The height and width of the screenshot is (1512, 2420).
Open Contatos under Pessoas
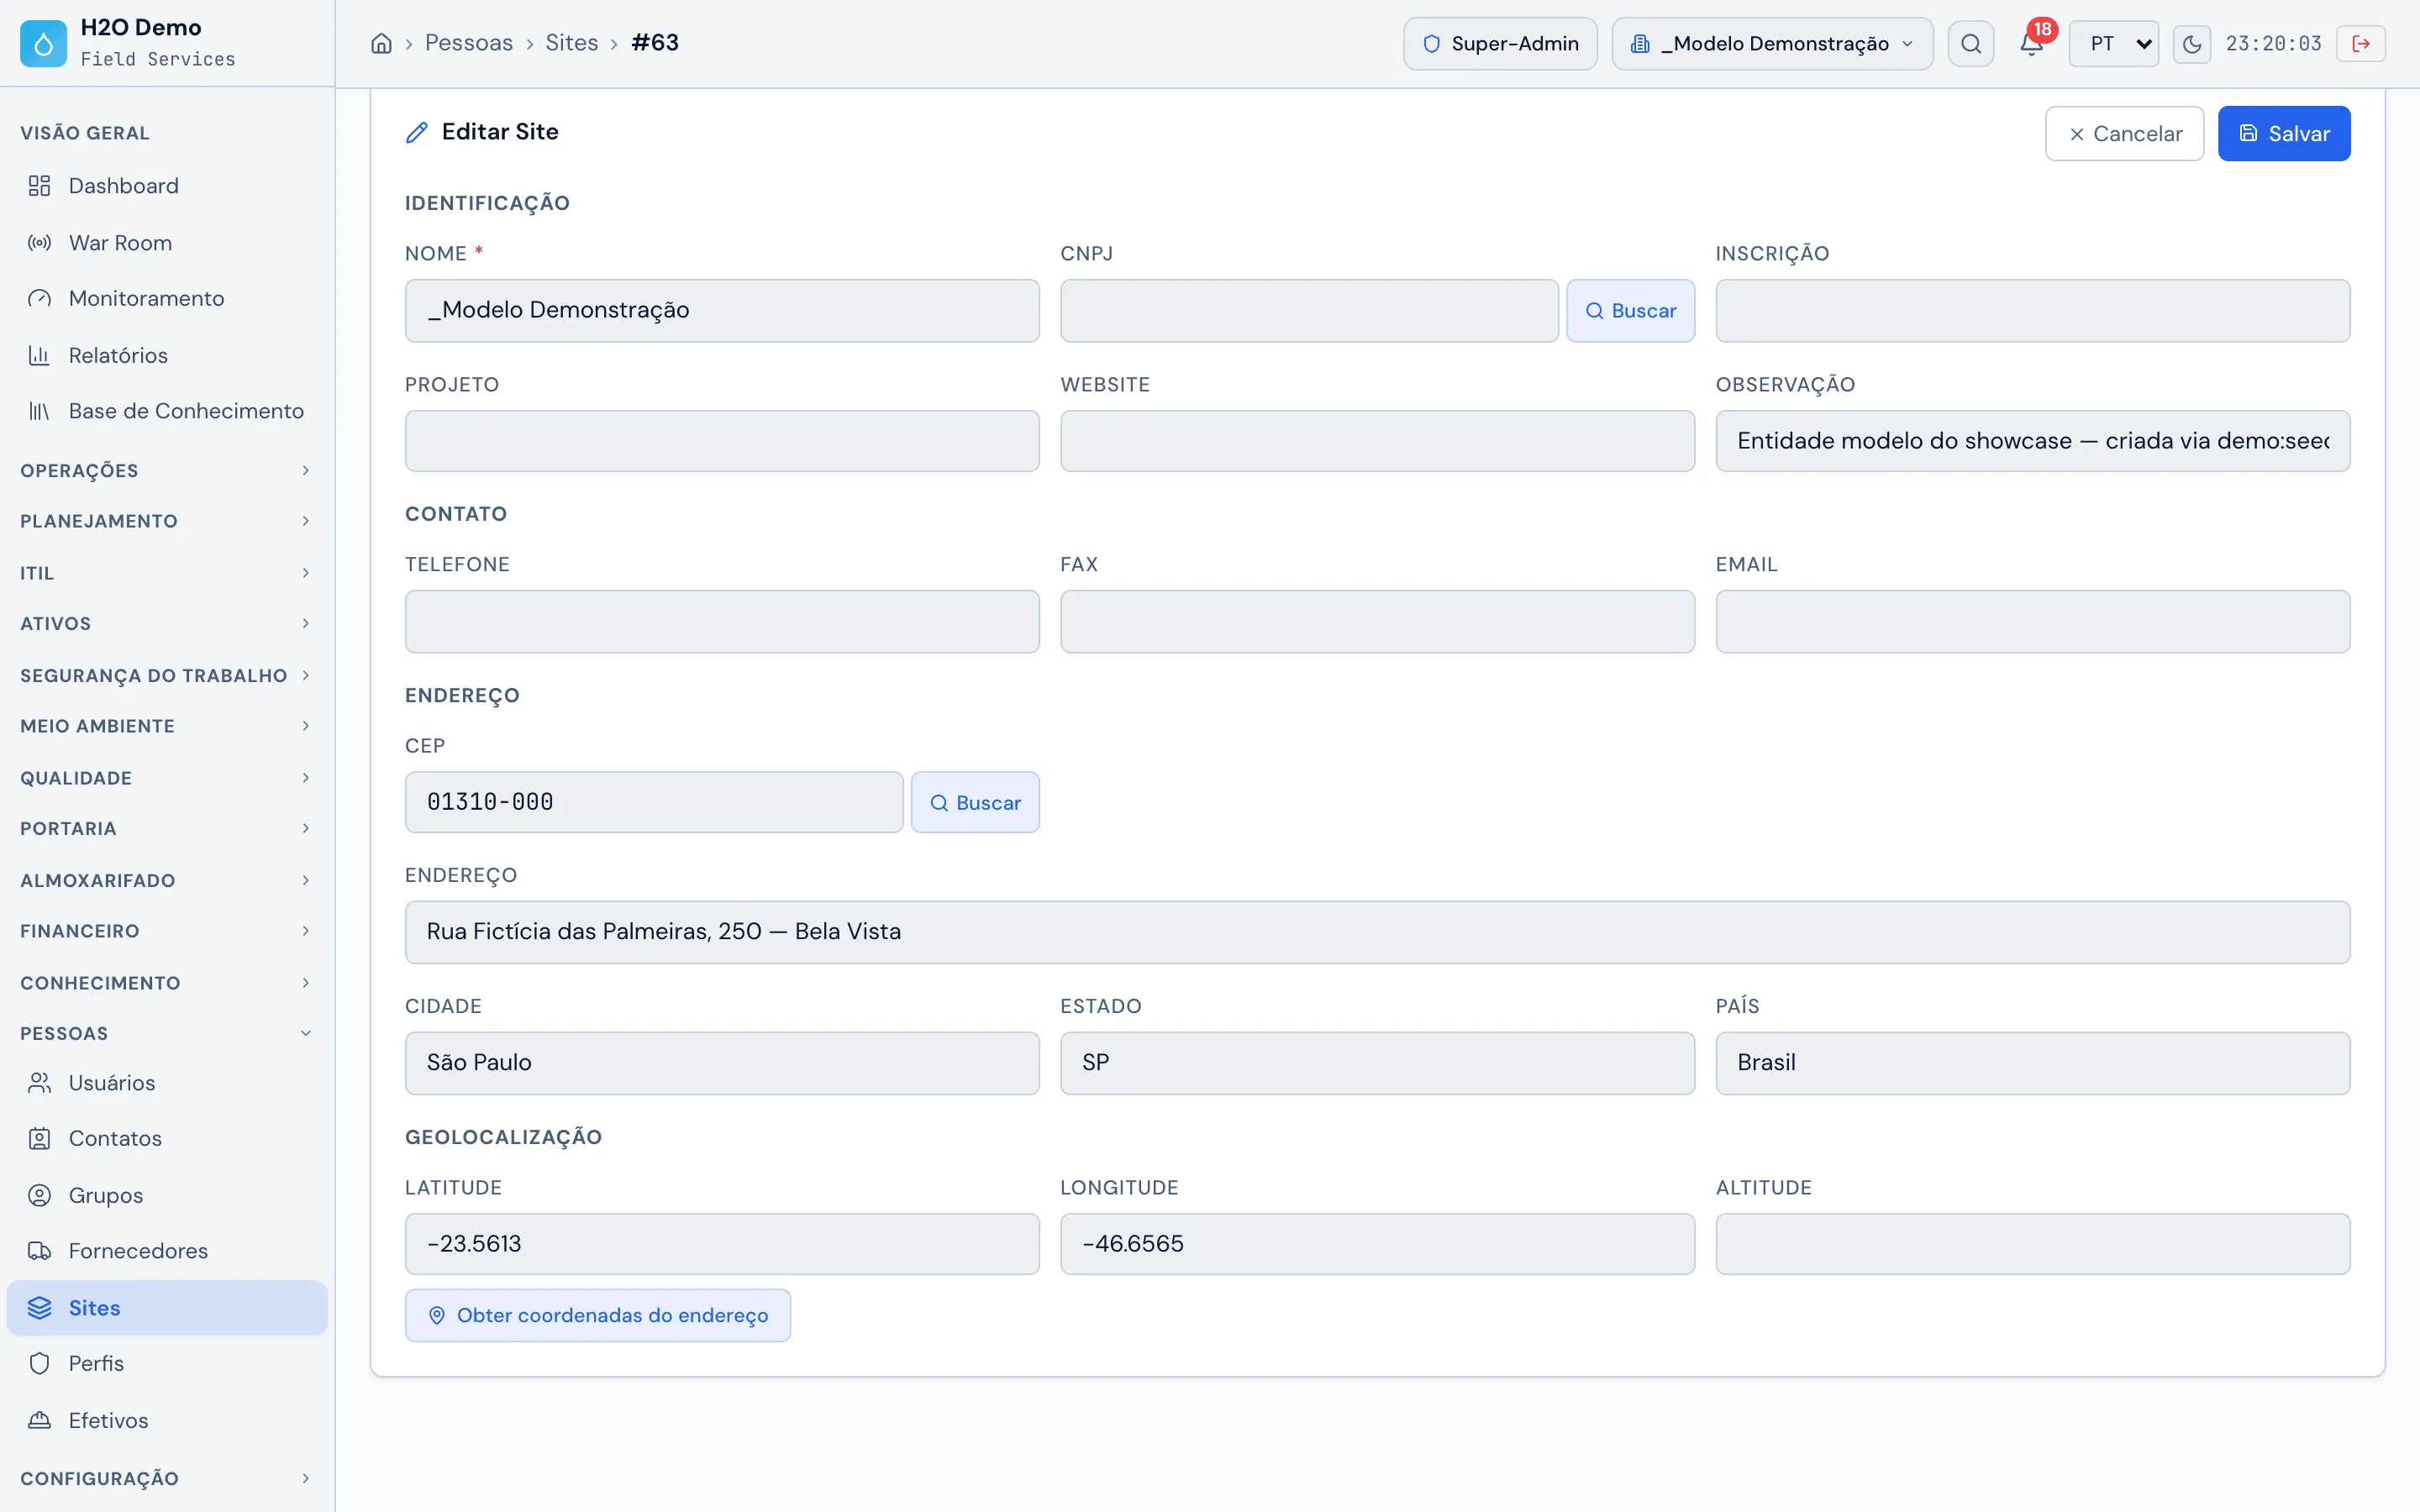tap(167, 1138)
